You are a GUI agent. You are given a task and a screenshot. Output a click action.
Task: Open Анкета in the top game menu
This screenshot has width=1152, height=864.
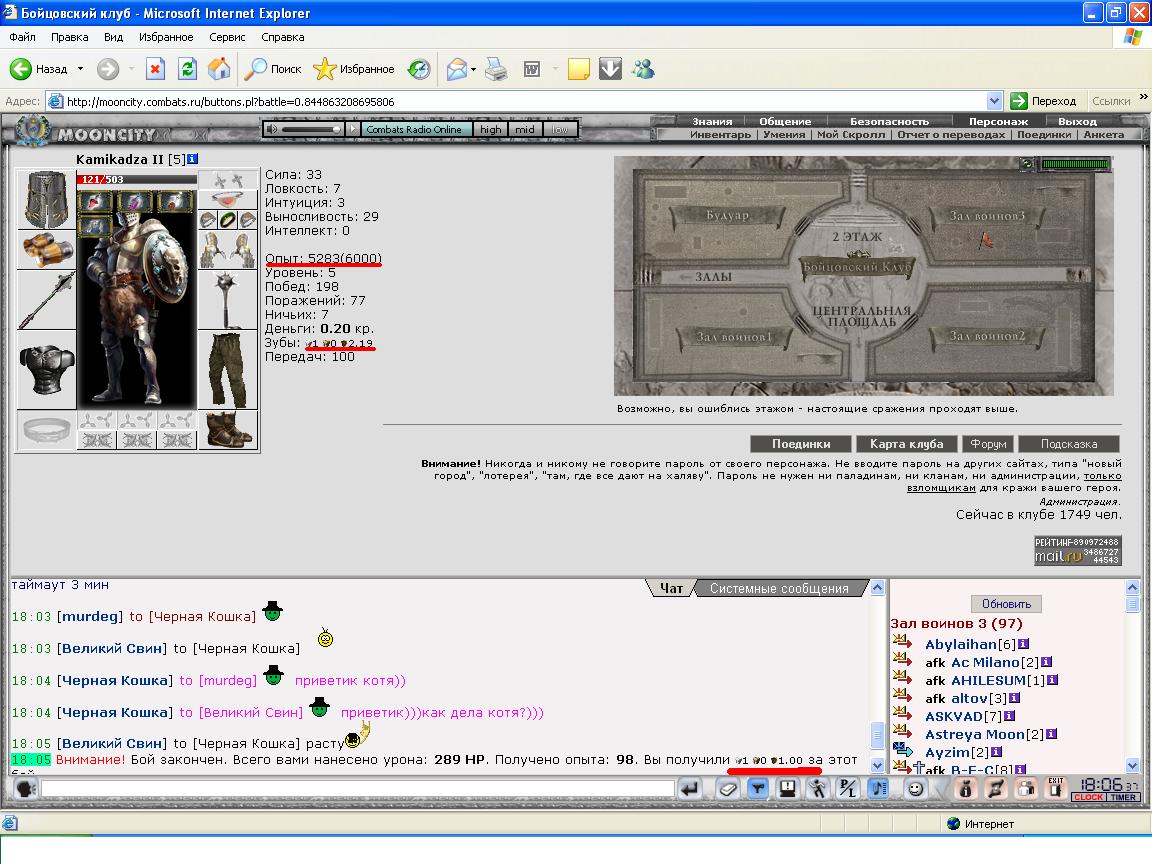(1104, 134)
